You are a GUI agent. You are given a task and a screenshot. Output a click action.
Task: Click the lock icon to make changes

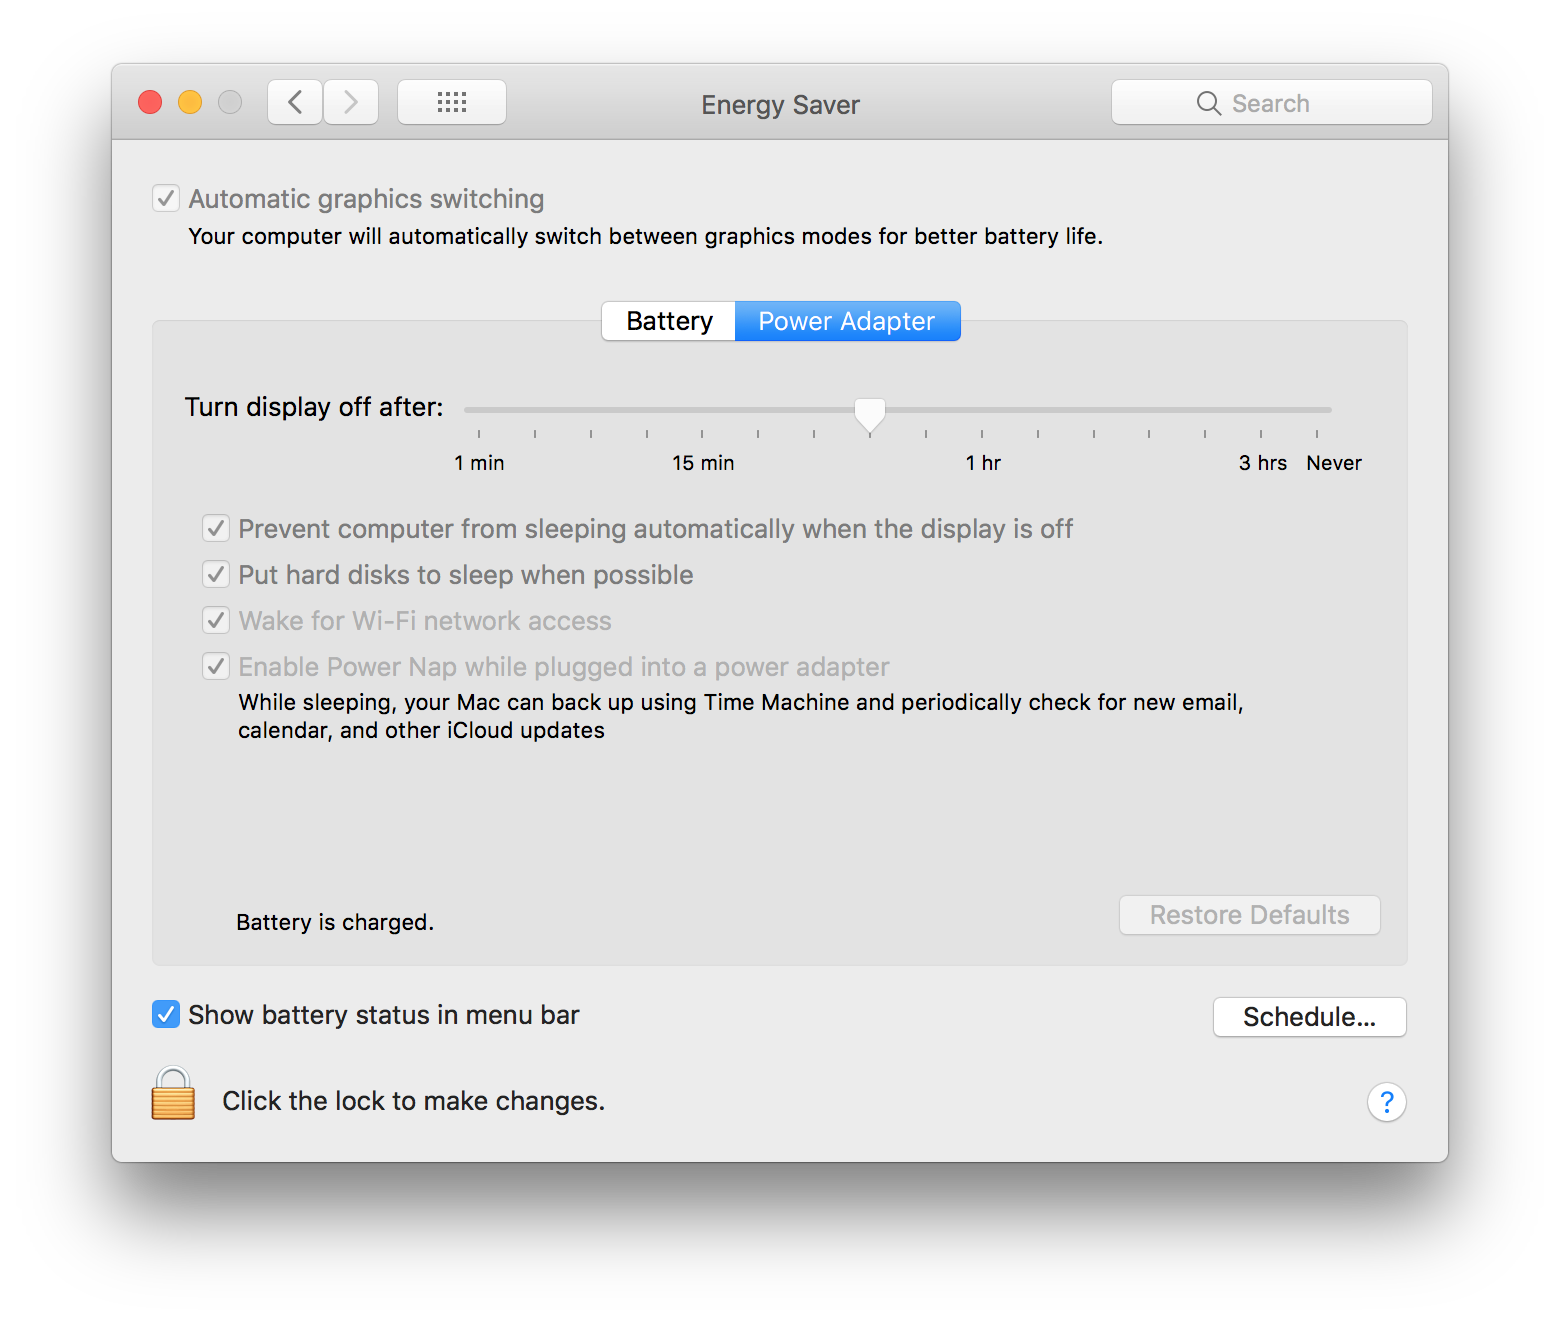tap(173, 1093)
